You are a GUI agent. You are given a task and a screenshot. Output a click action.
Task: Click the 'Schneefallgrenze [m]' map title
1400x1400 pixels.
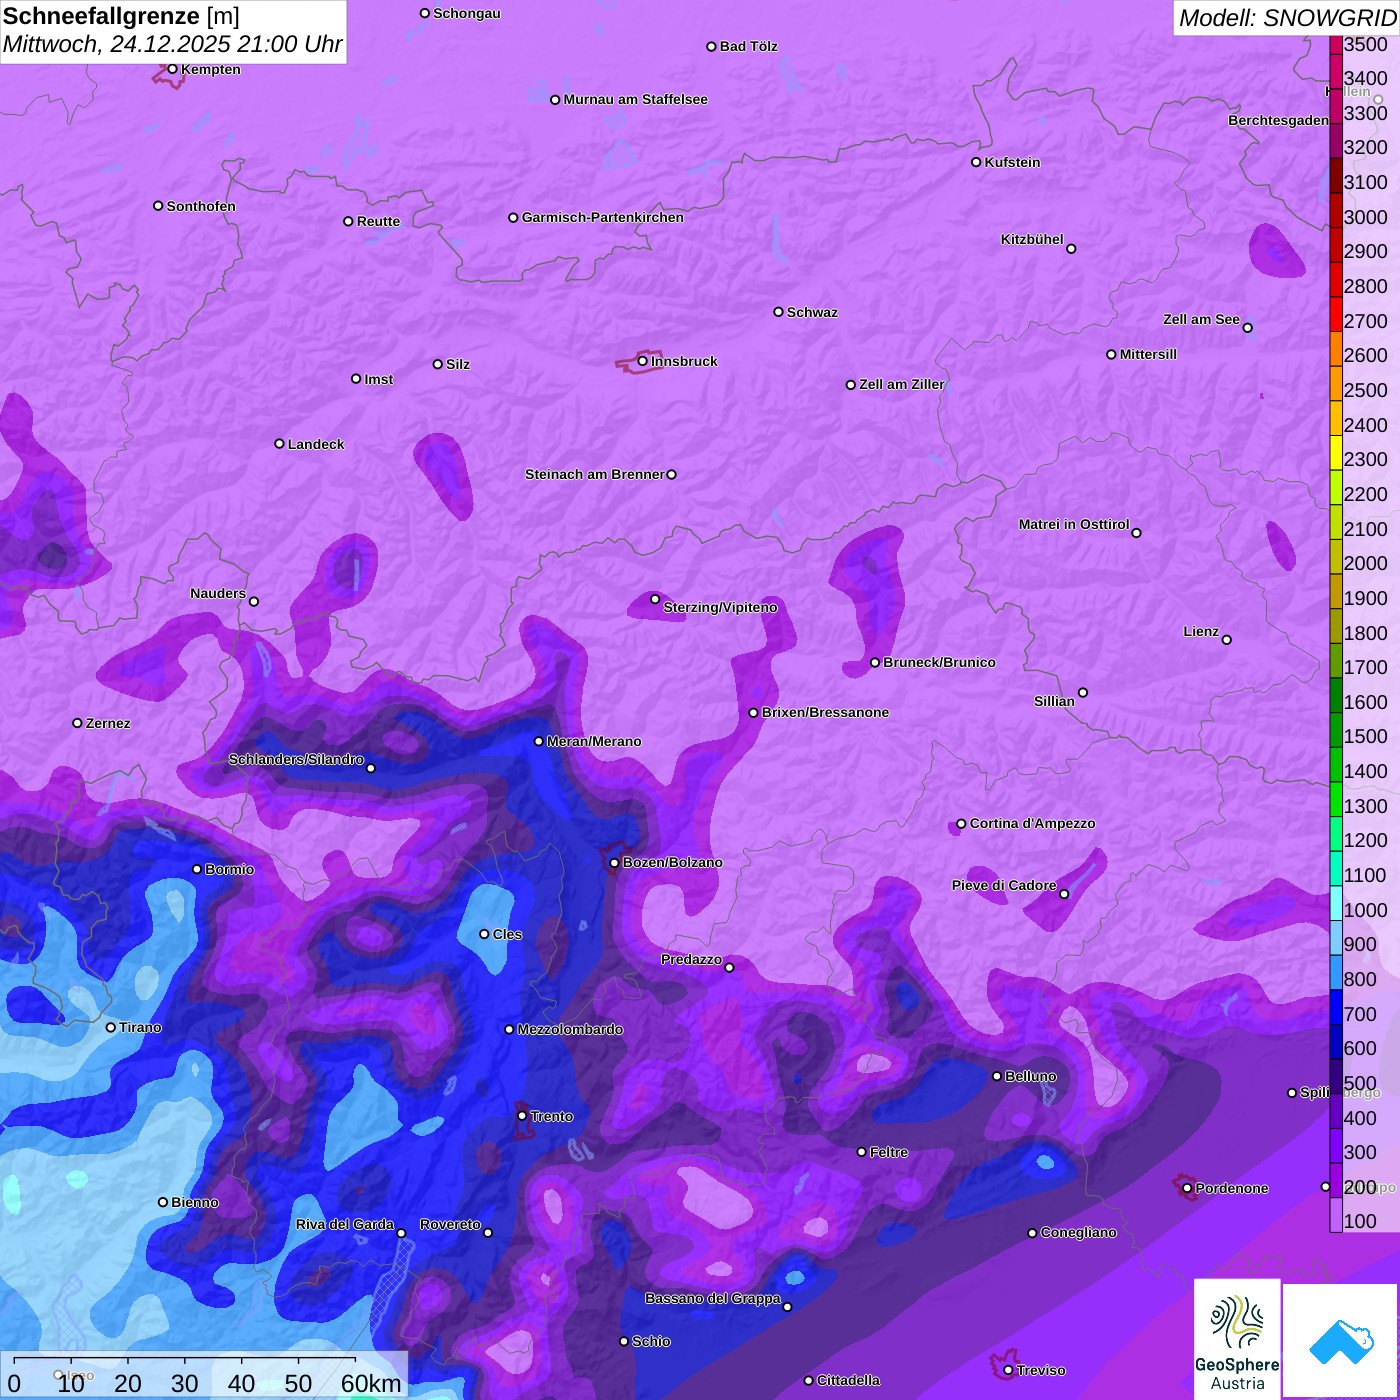(x=121, y=16)
